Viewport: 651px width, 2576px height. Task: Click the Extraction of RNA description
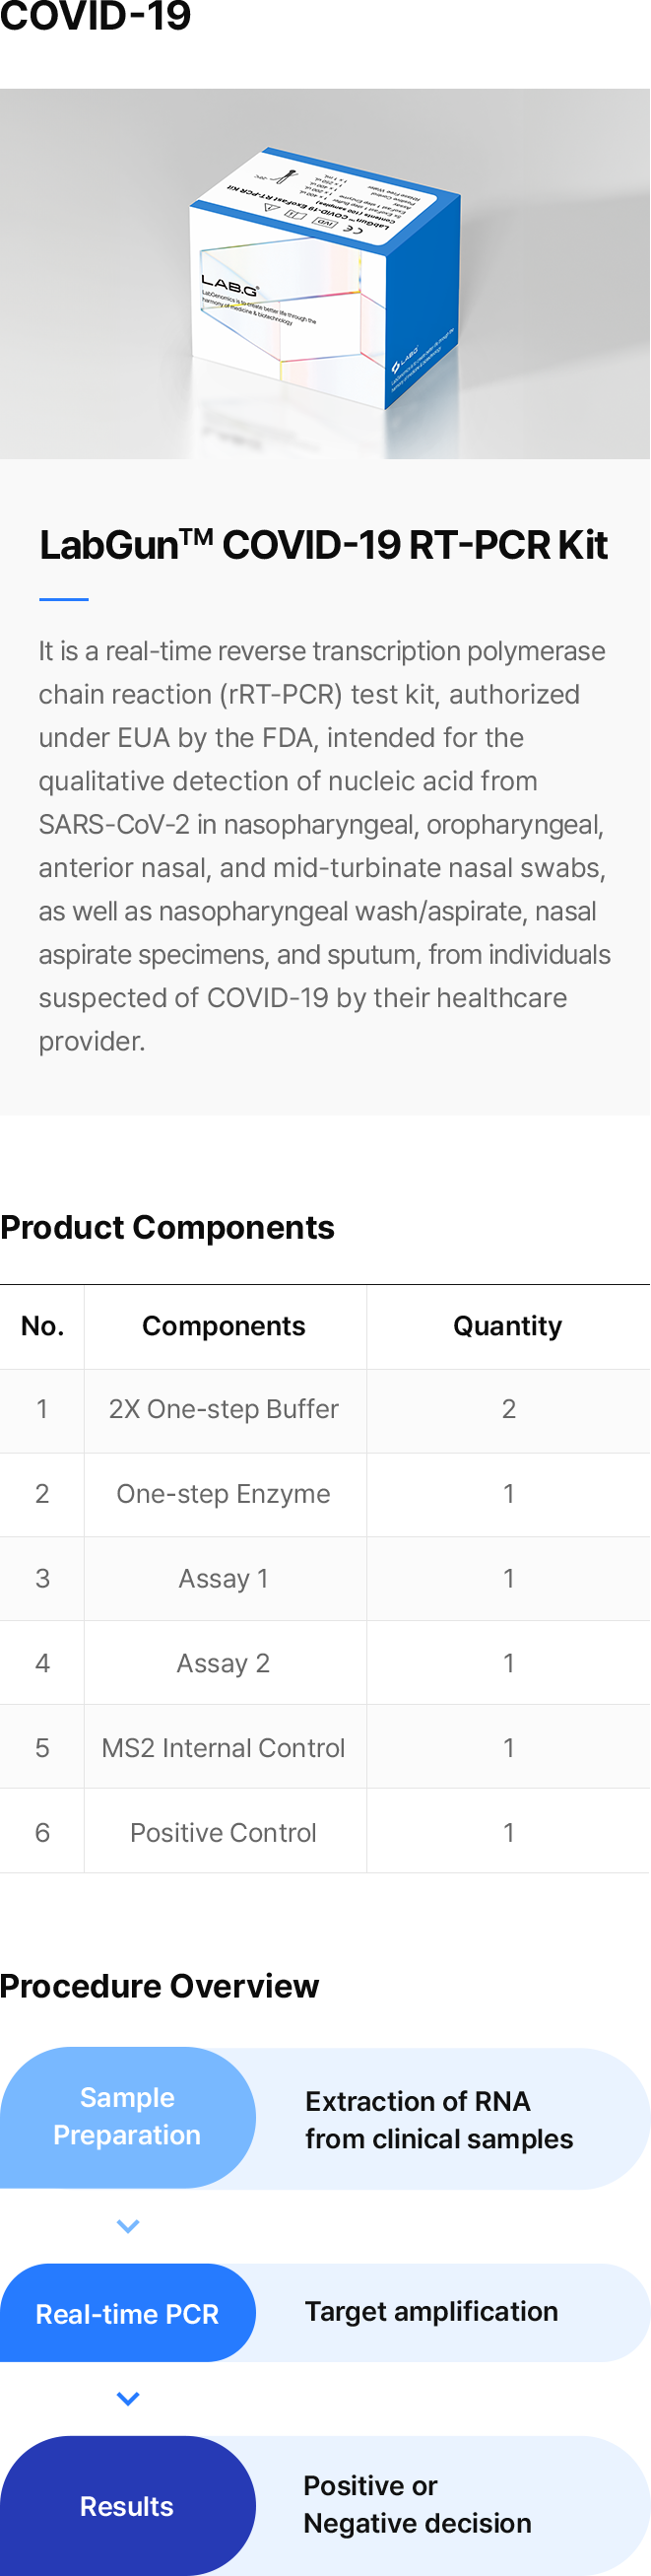(x=439, y=2120)
